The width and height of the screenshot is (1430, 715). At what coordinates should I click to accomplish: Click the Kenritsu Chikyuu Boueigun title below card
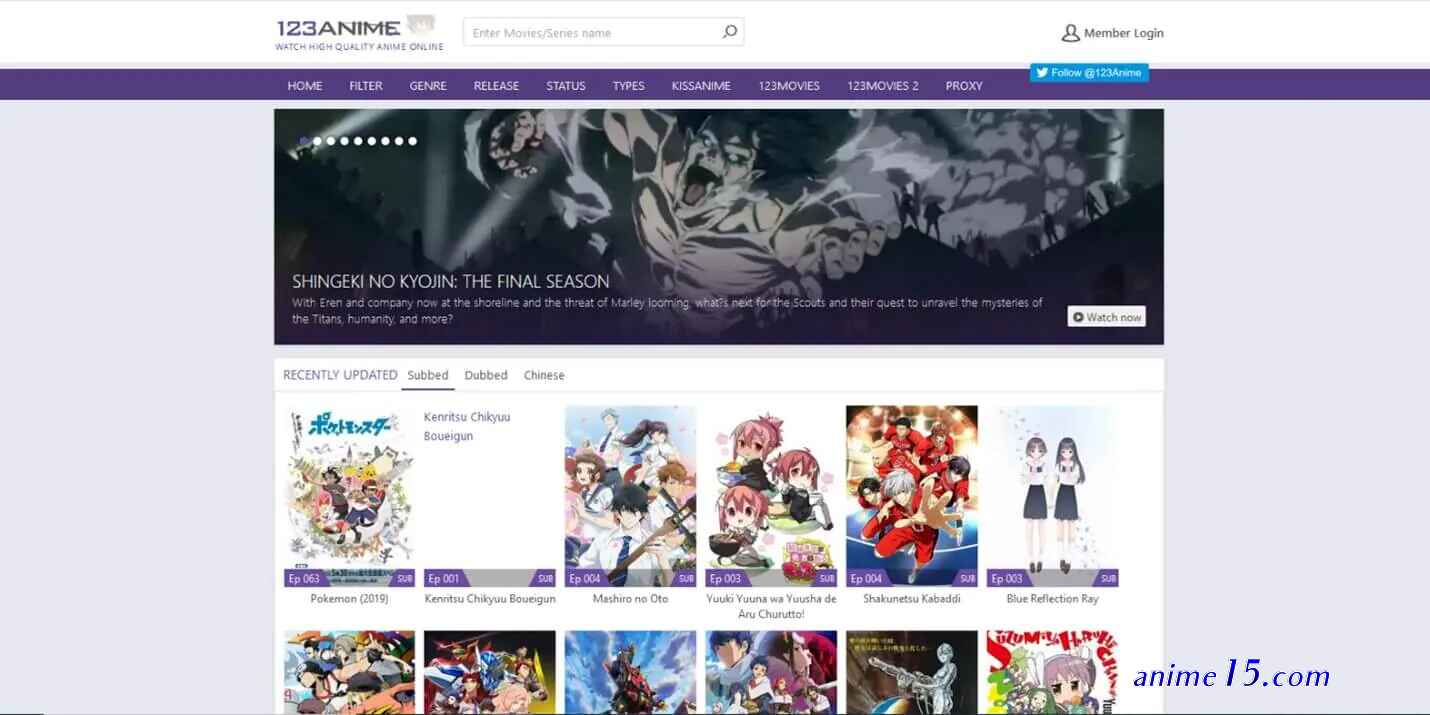pos(490,599)
